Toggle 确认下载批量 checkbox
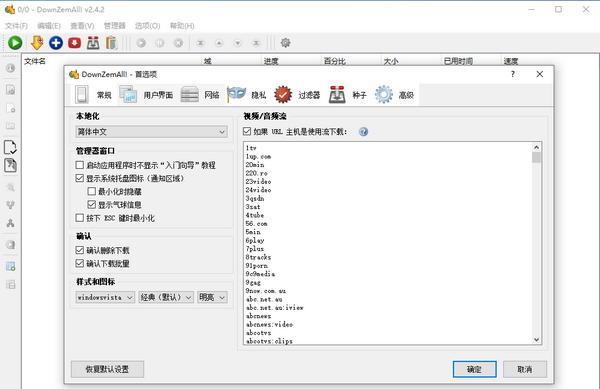 click(80, 263)
